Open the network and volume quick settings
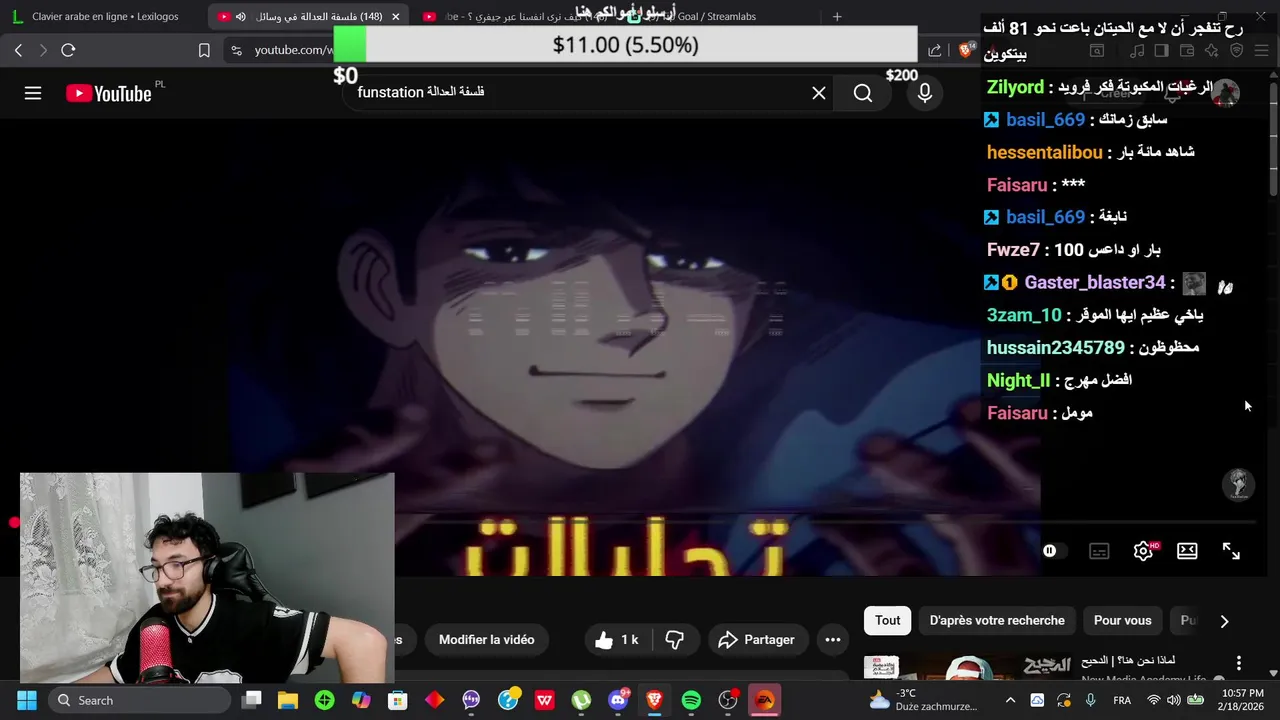Image resolution: width=1280 pixels, height=720 pixels. click(x=1175, y=700)
